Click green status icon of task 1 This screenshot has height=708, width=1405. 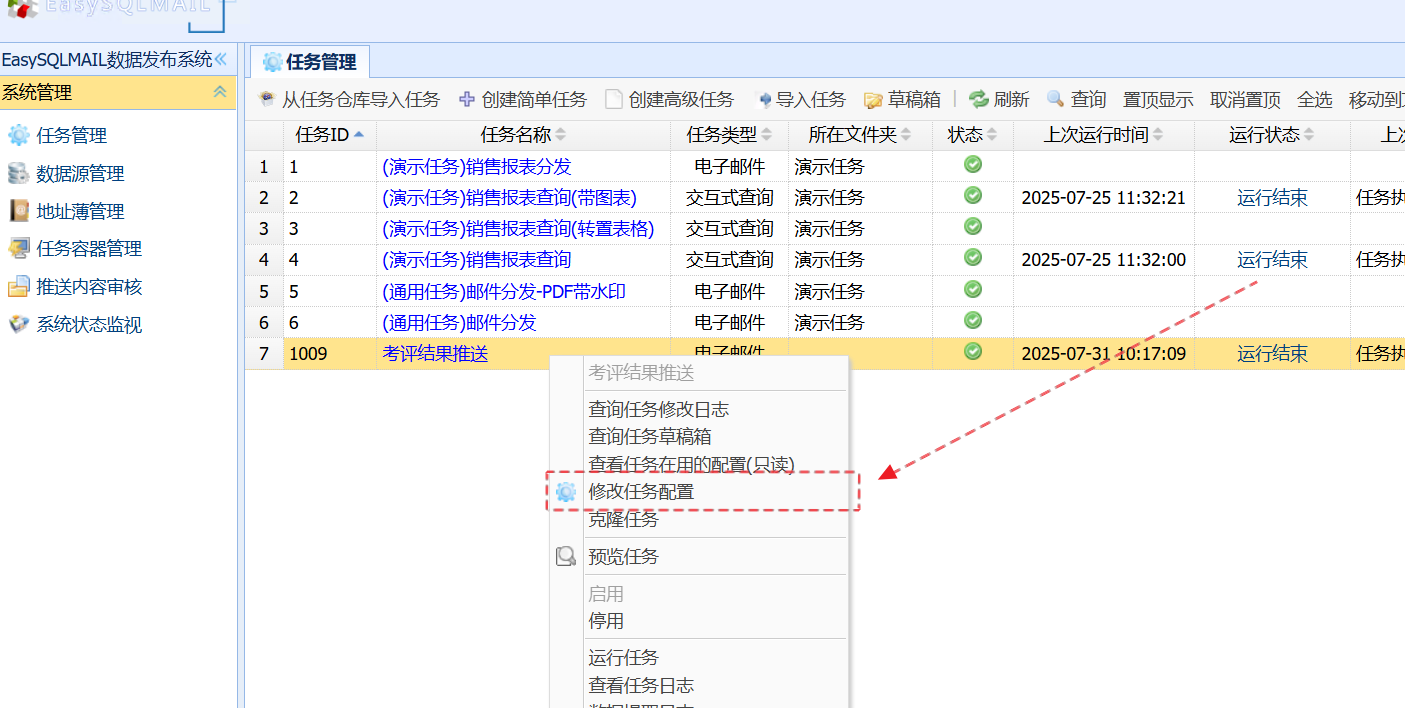(972, 165)
